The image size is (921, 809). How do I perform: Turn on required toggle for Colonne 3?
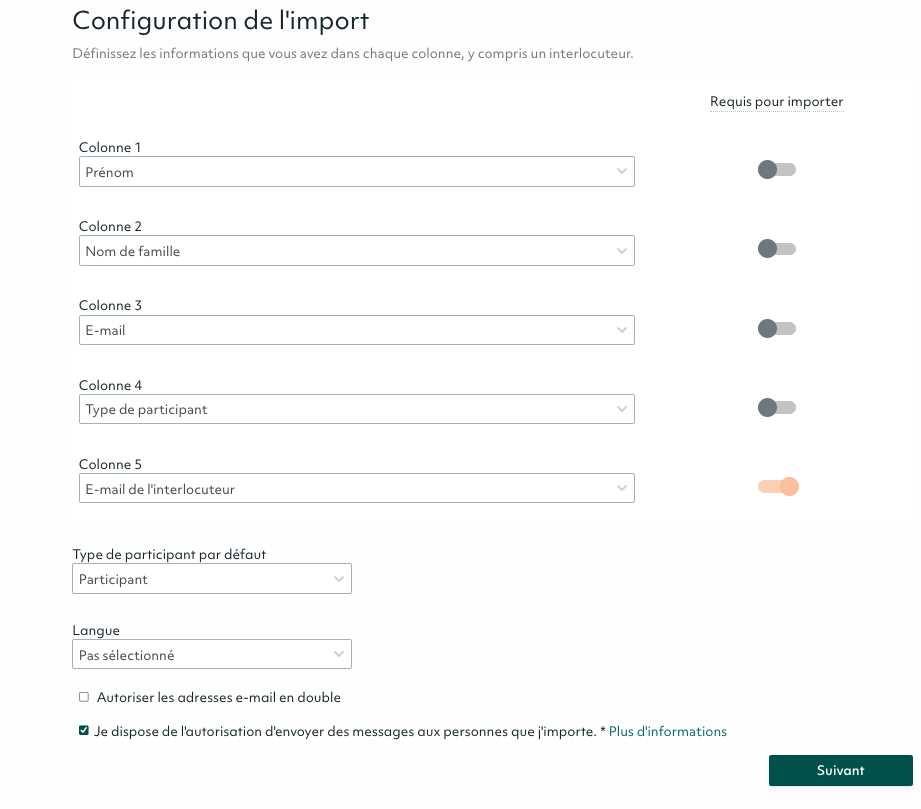point(776,328)
